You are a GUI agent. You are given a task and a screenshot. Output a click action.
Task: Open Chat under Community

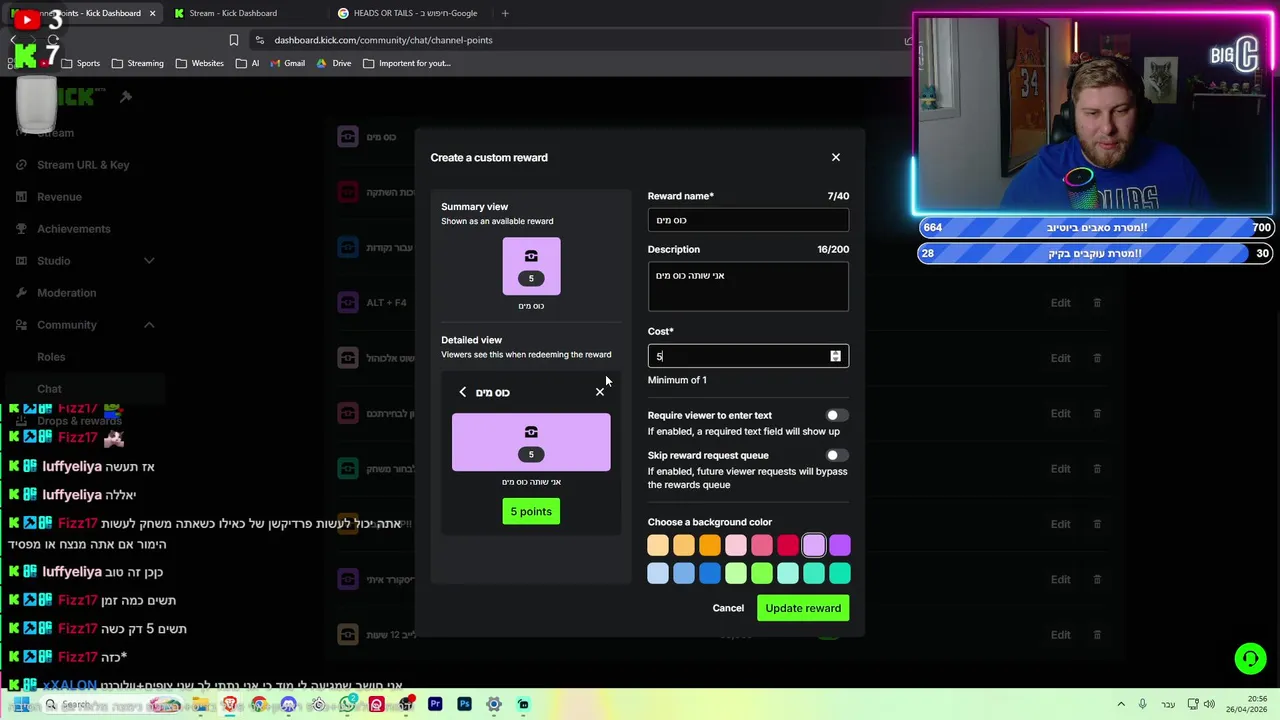click(x=49, y=389)
